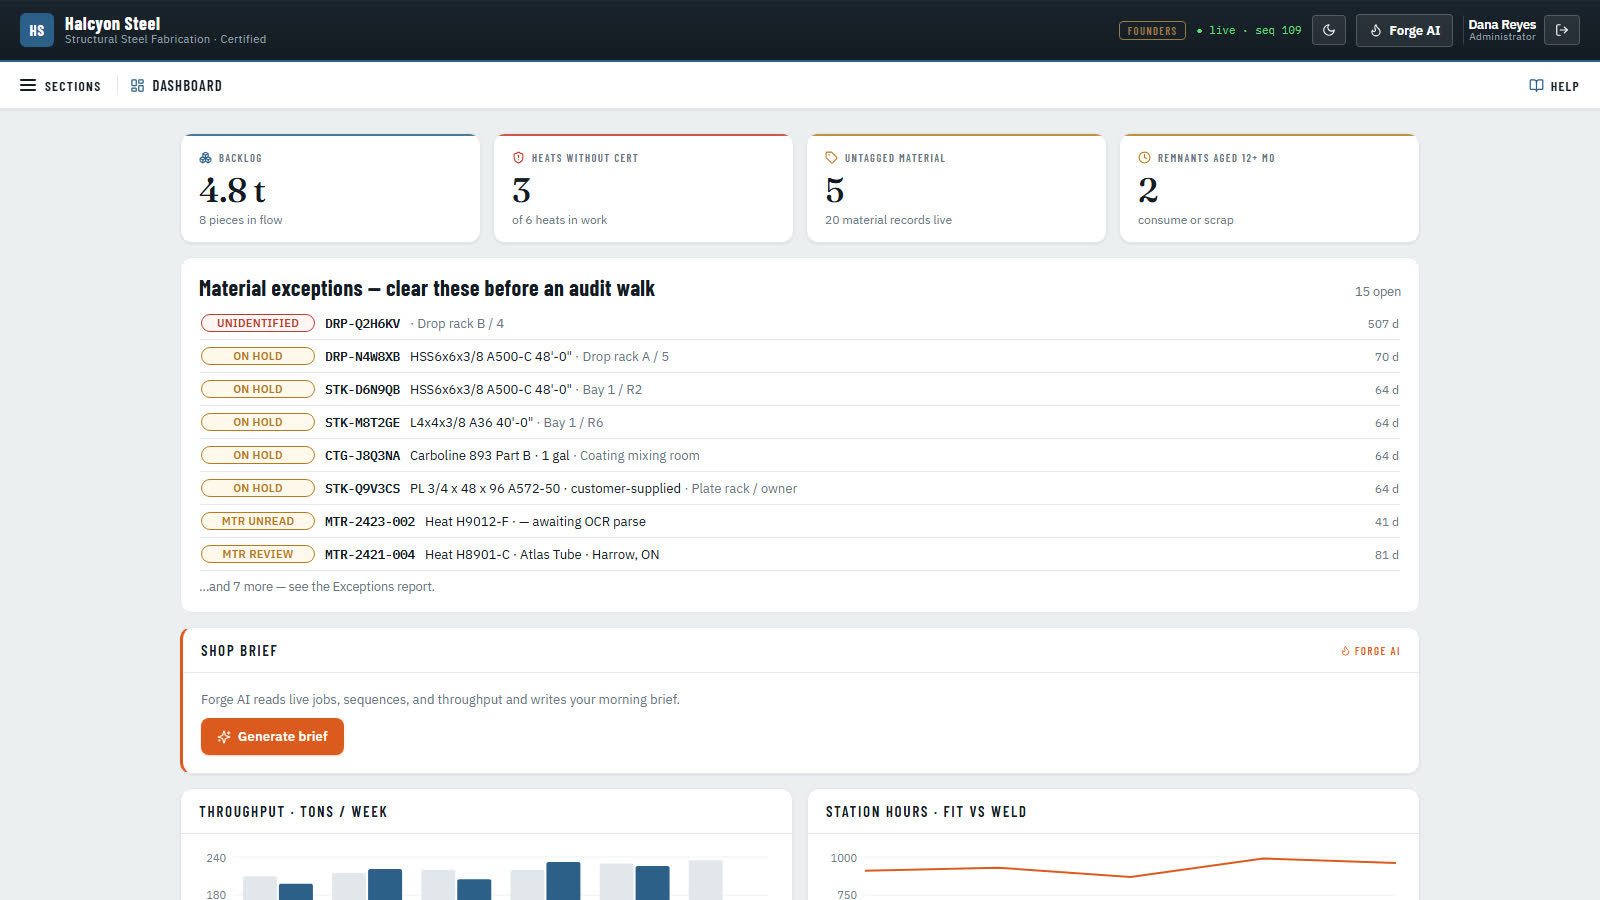Click the MTR REVIEW badge
The width and height of the screenshot is (1600, 900).
coord(258,554)
